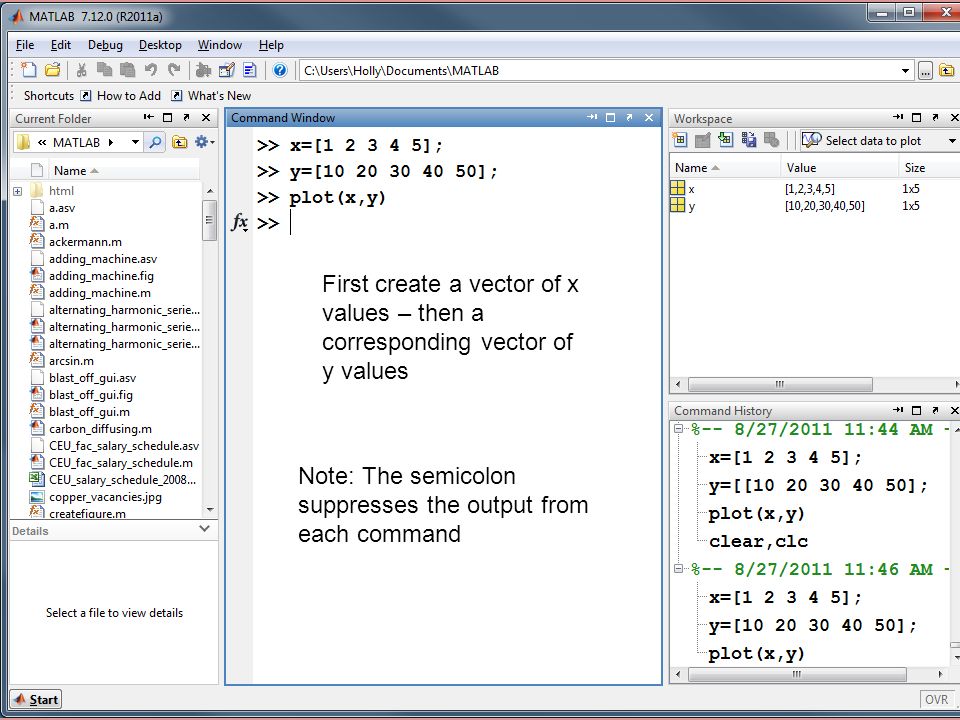Image resolution: width=960 pixels, height=720 pixels.
Task: Collapse the 11:44 AM history session
Action: coord(678,429)
